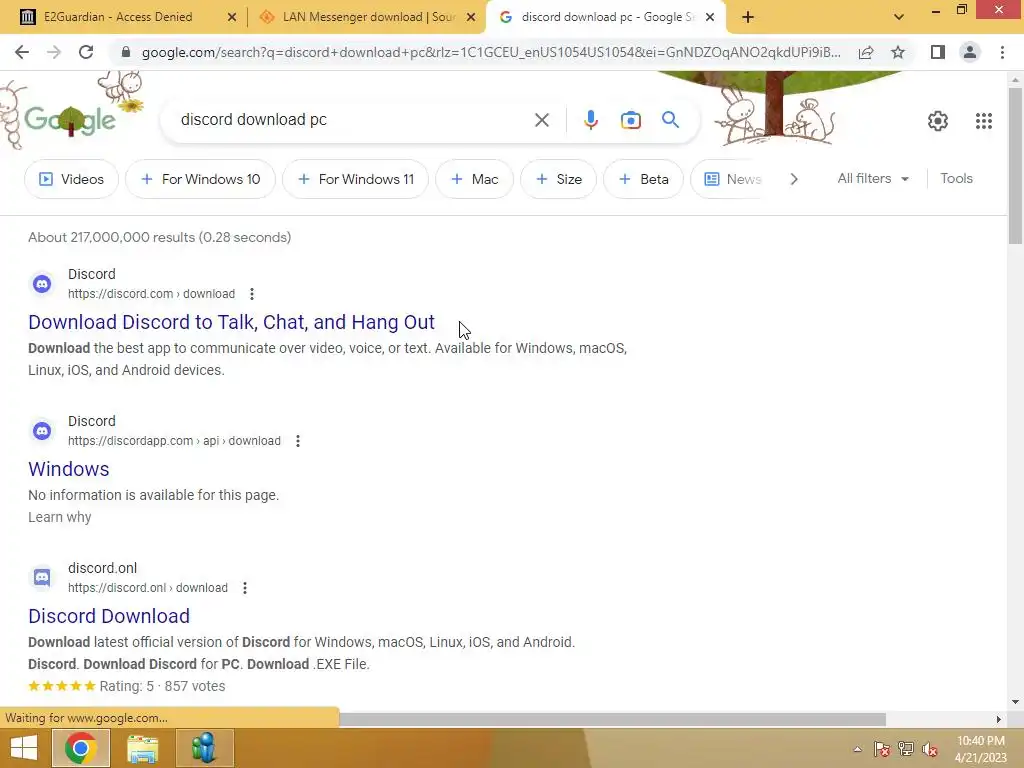The height and width of the screenshot is (768, 1024).
Task: Click the forward navigation arrow
Action: click(x=54, y=52)
